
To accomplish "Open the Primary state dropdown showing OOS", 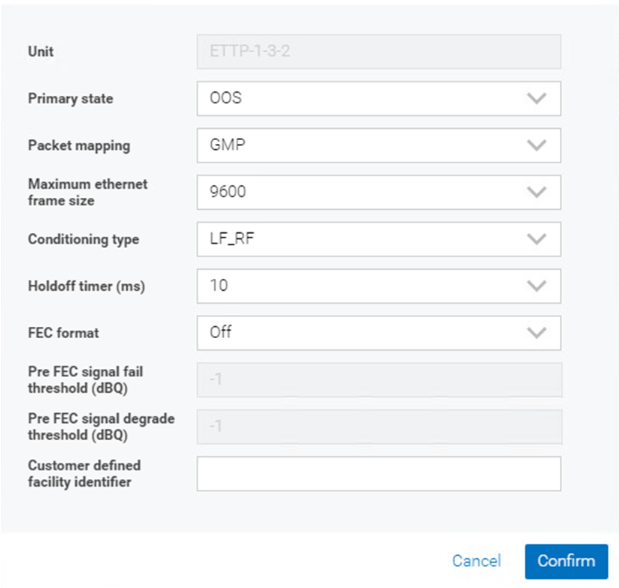I will (360, 99).
